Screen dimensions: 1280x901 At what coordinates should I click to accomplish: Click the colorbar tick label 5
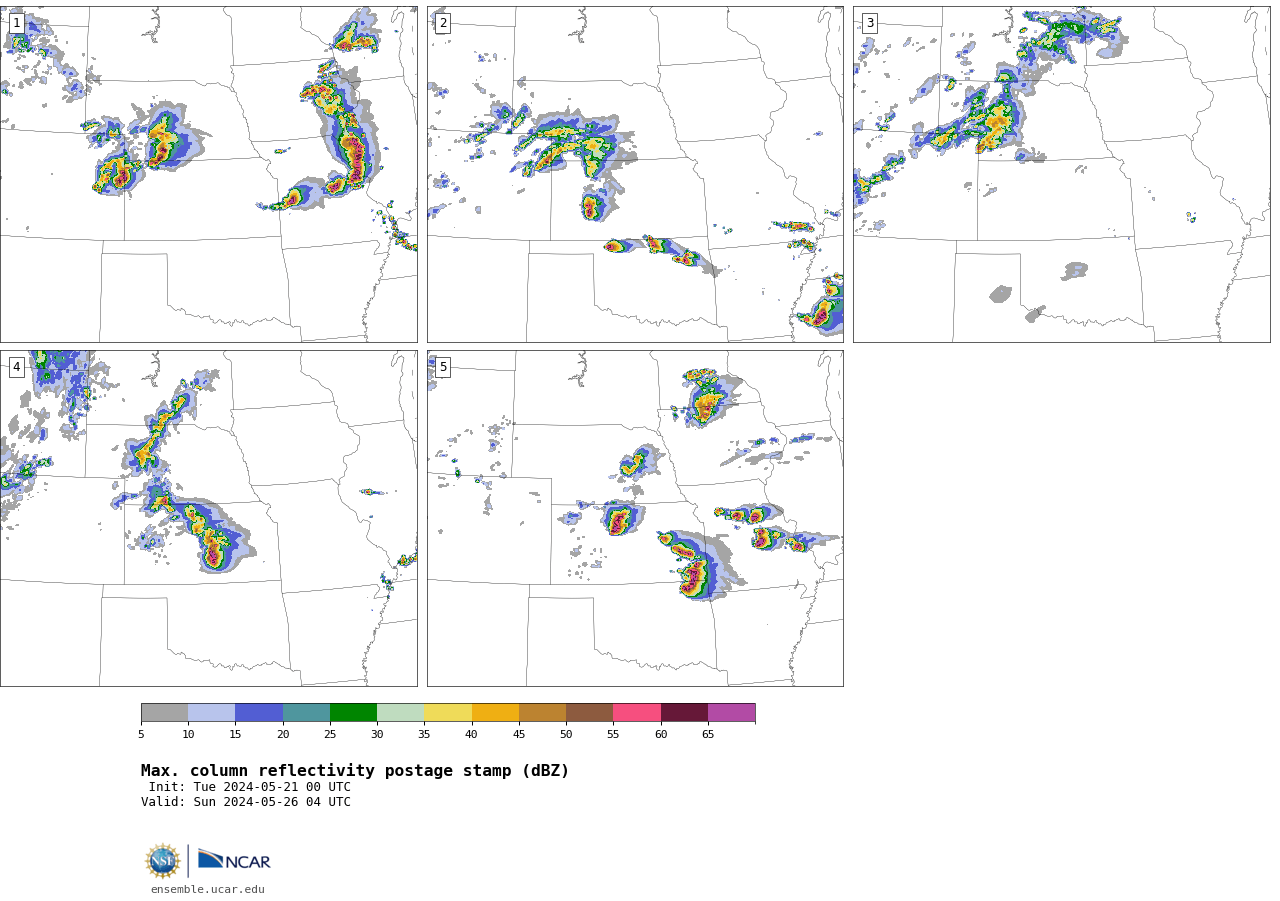pyautogui.click(x=141, y=735)
